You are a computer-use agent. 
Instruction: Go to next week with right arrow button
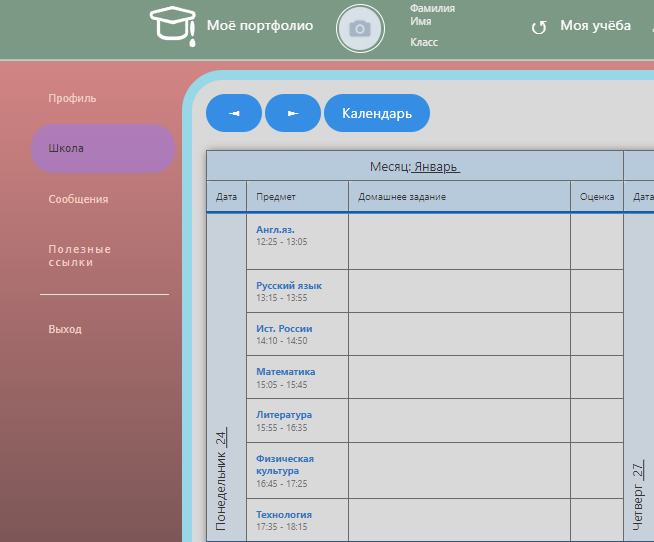click(293, 113)
